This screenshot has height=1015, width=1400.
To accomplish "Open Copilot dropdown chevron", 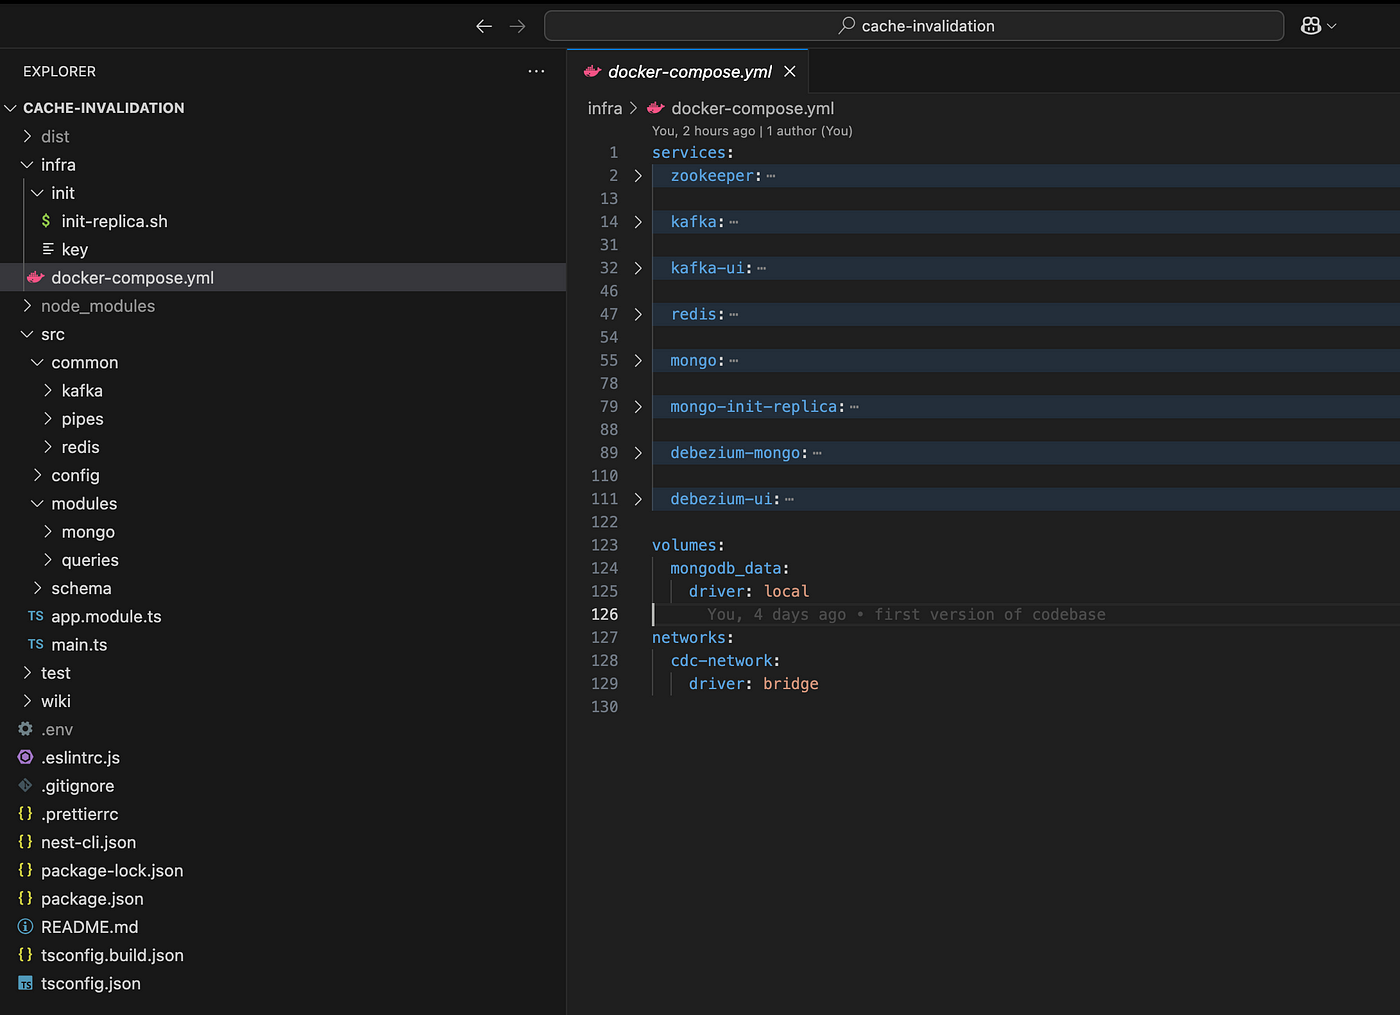I will pyautogui.click(x=1331, y=26).
